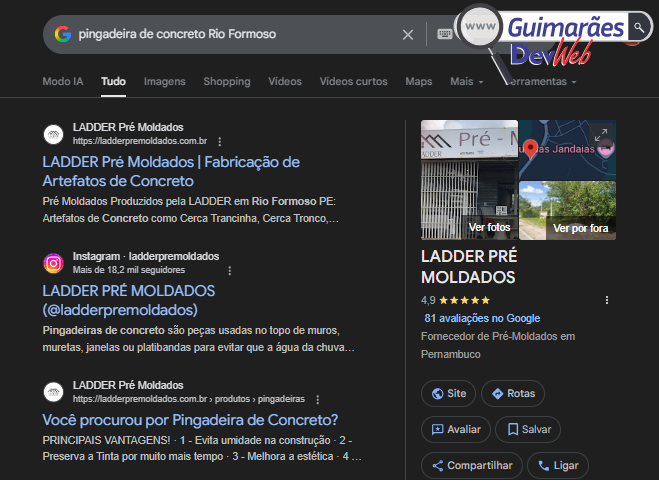This screenshot has height=482, width=659.
Task: Click the Site button
Action: (448, 393)
